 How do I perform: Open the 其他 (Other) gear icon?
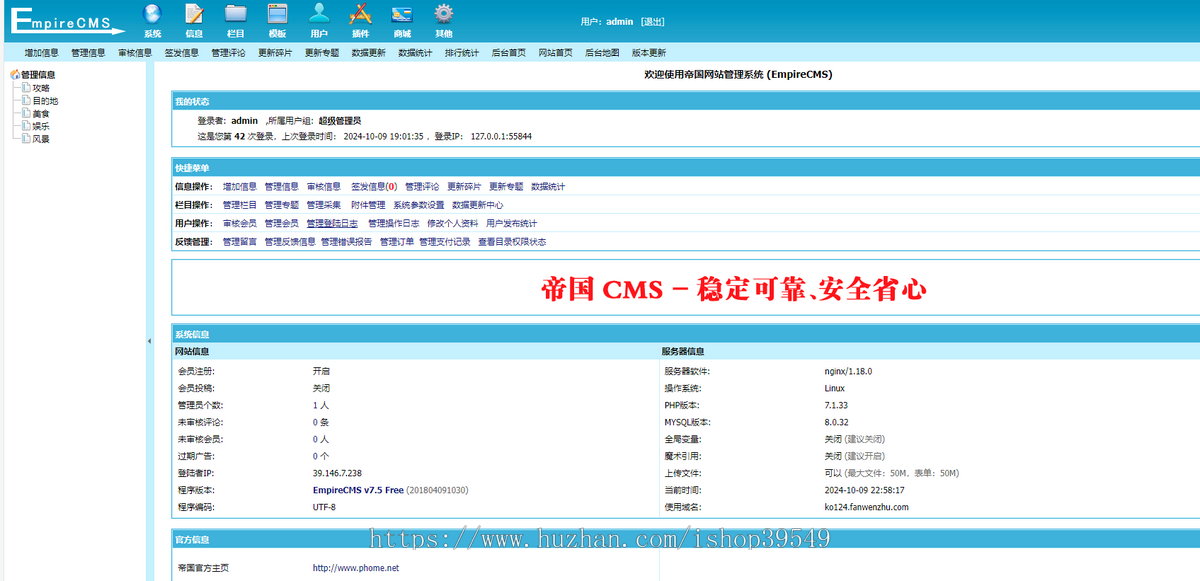pos(443,14)
